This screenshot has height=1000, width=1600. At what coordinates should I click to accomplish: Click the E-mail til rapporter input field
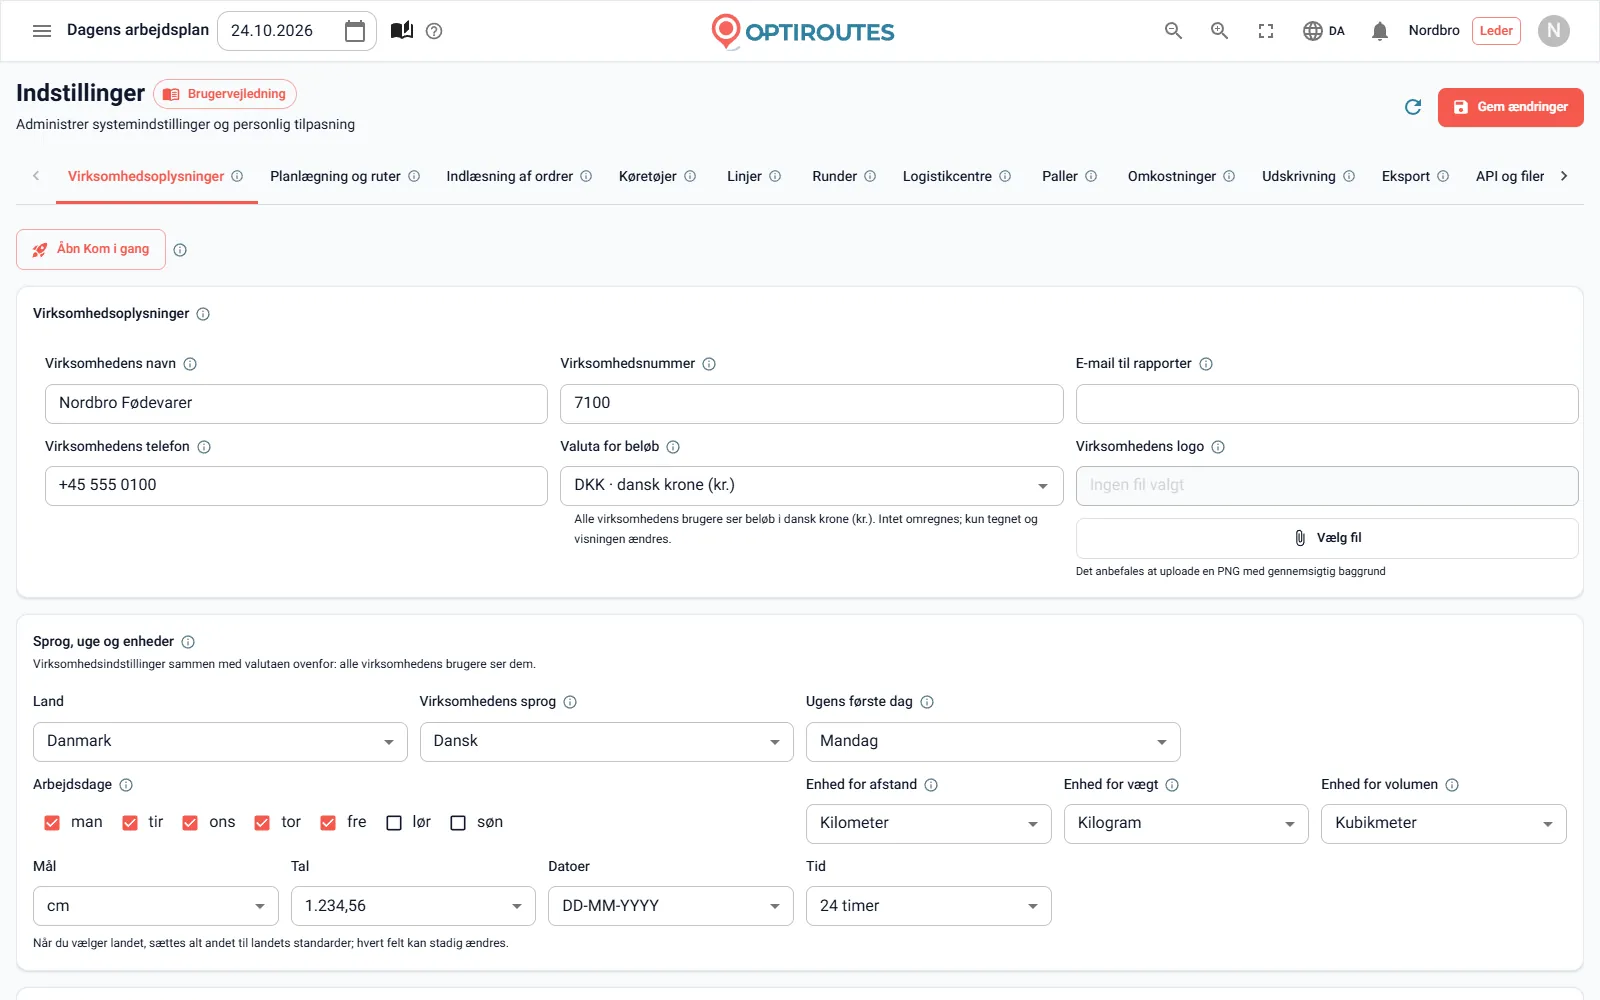pos(1327,404)
